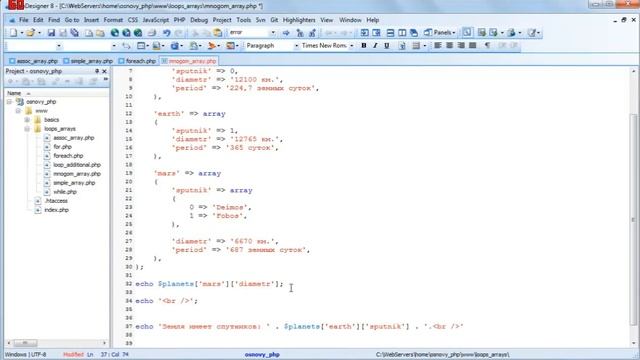Open the Git menu
640x360 pixels.
click(x=274, y=20)
